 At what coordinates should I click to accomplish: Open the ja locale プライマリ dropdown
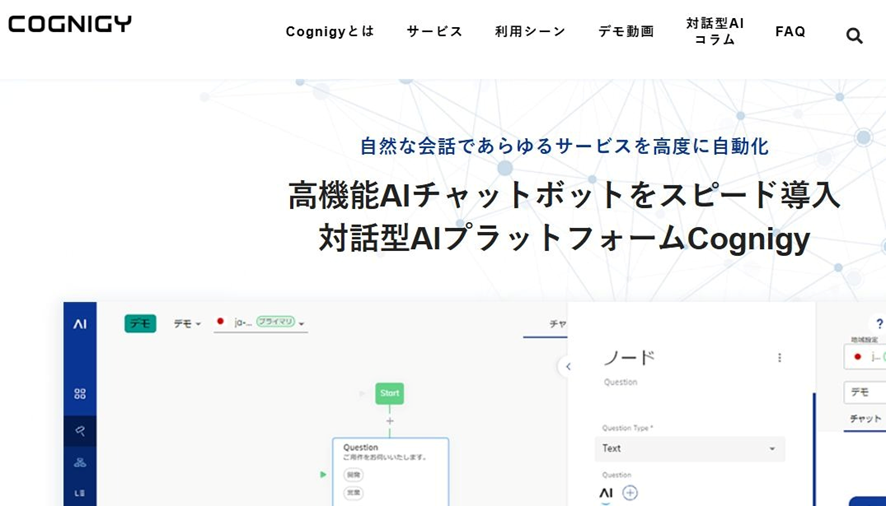click(x=262, y=323)
